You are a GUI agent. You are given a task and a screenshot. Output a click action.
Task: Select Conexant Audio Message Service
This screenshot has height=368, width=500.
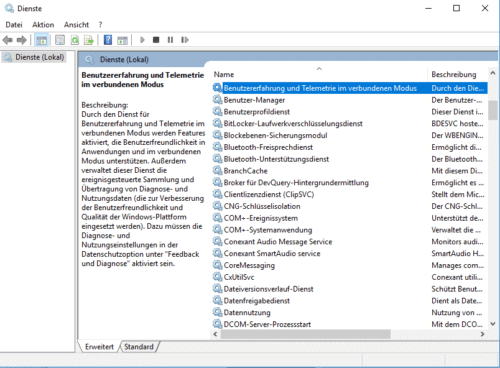[278, 242]
